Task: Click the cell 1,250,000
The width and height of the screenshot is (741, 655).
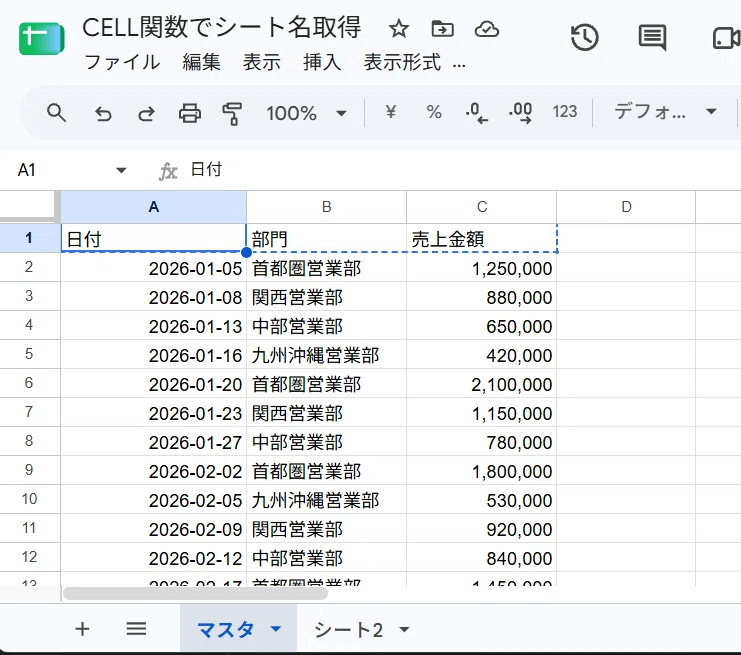Action: (482, 268)
